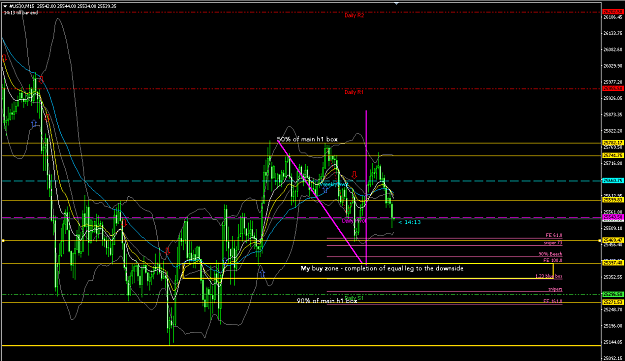Click the chart shift marker triangle on top edge
625x361 pixels.
coord(396,4)
